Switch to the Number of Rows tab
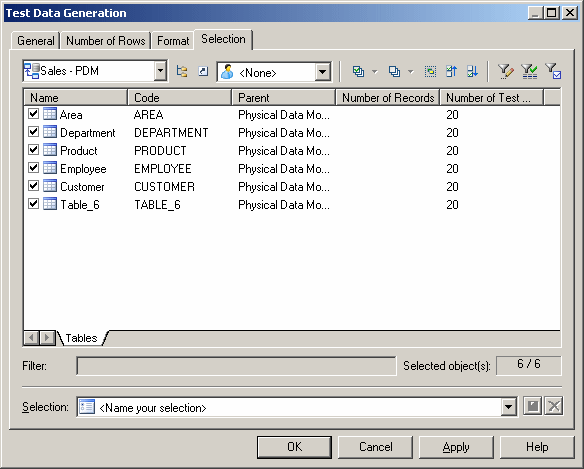Image resolution: width=584 pixels, height=469 pixels. (x=106, y=41)
